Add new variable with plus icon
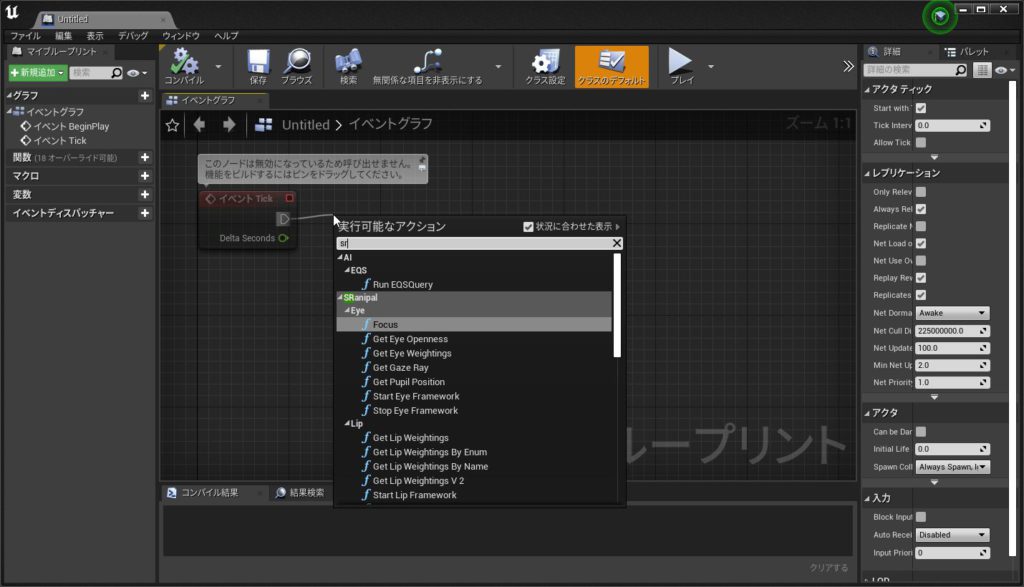 click(145, 195)
